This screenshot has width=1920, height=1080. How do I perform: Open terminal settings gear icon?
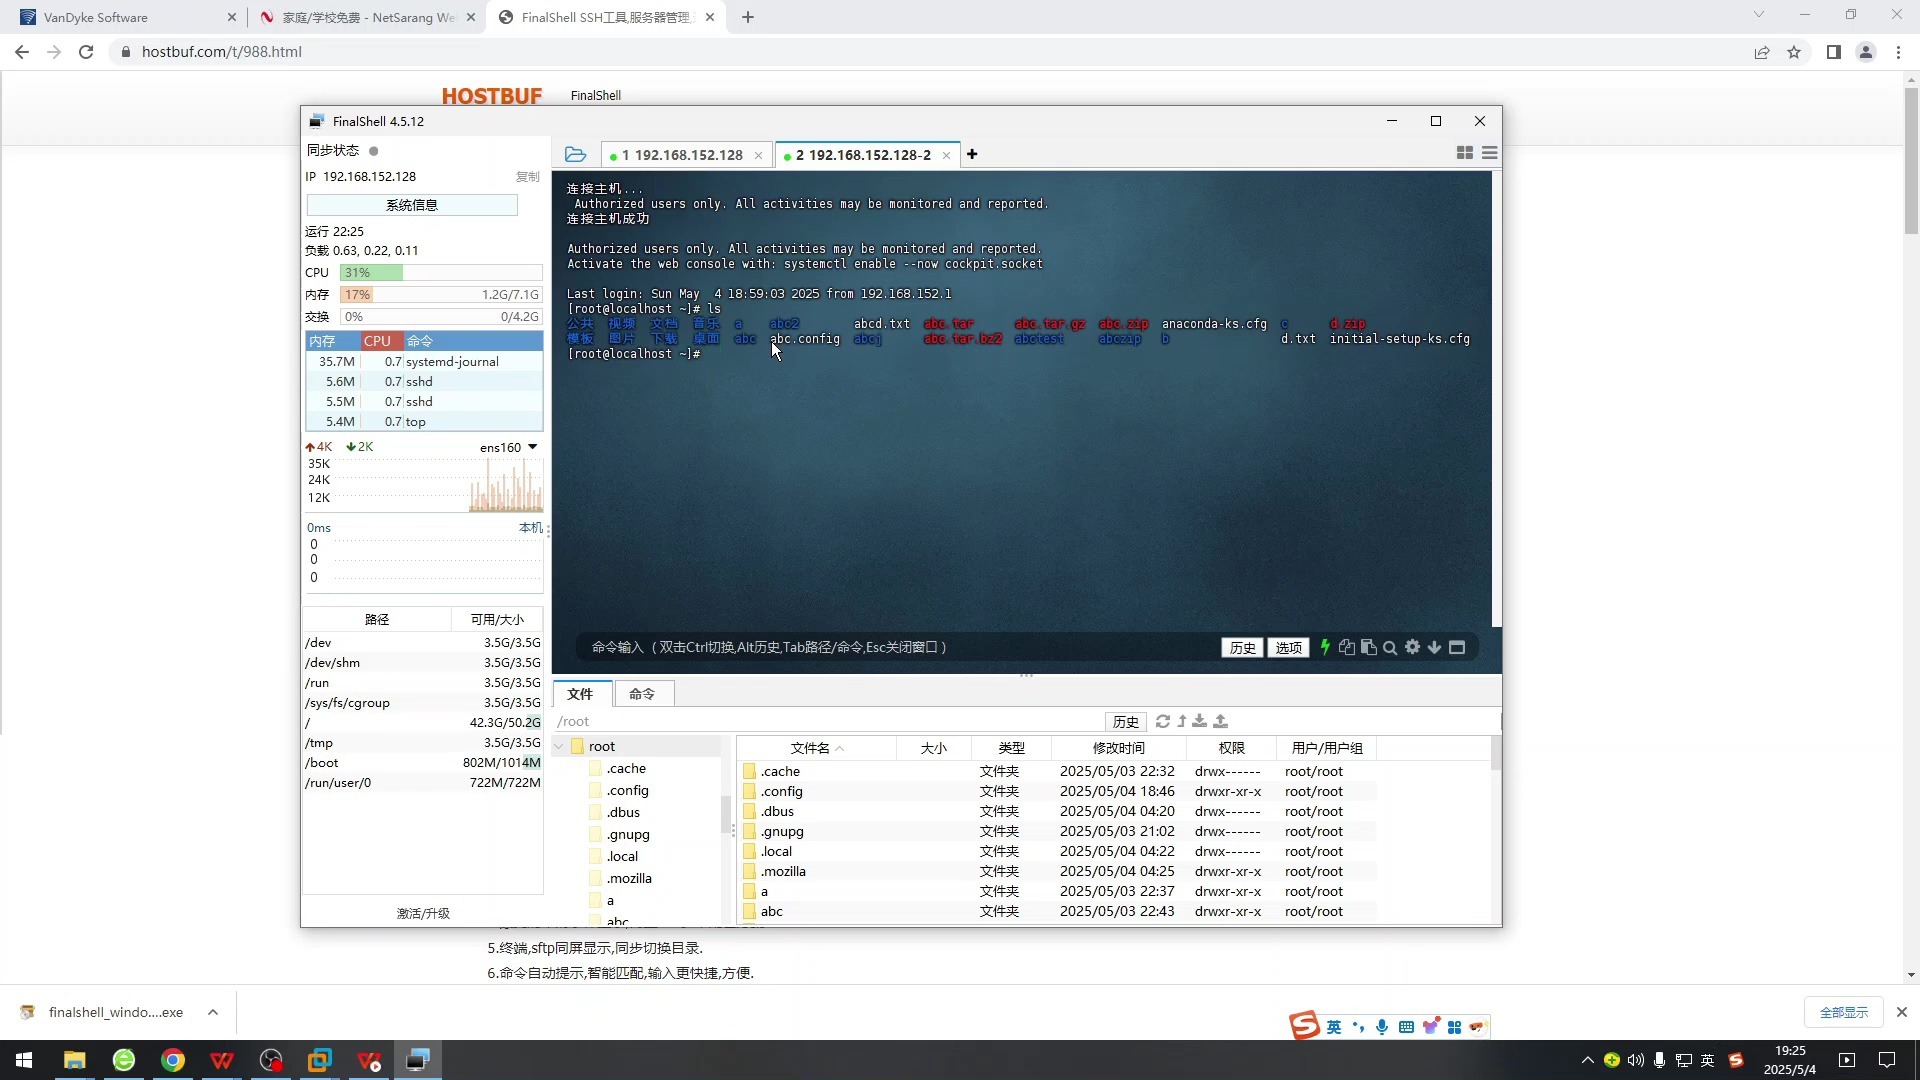coord(1412,647)
